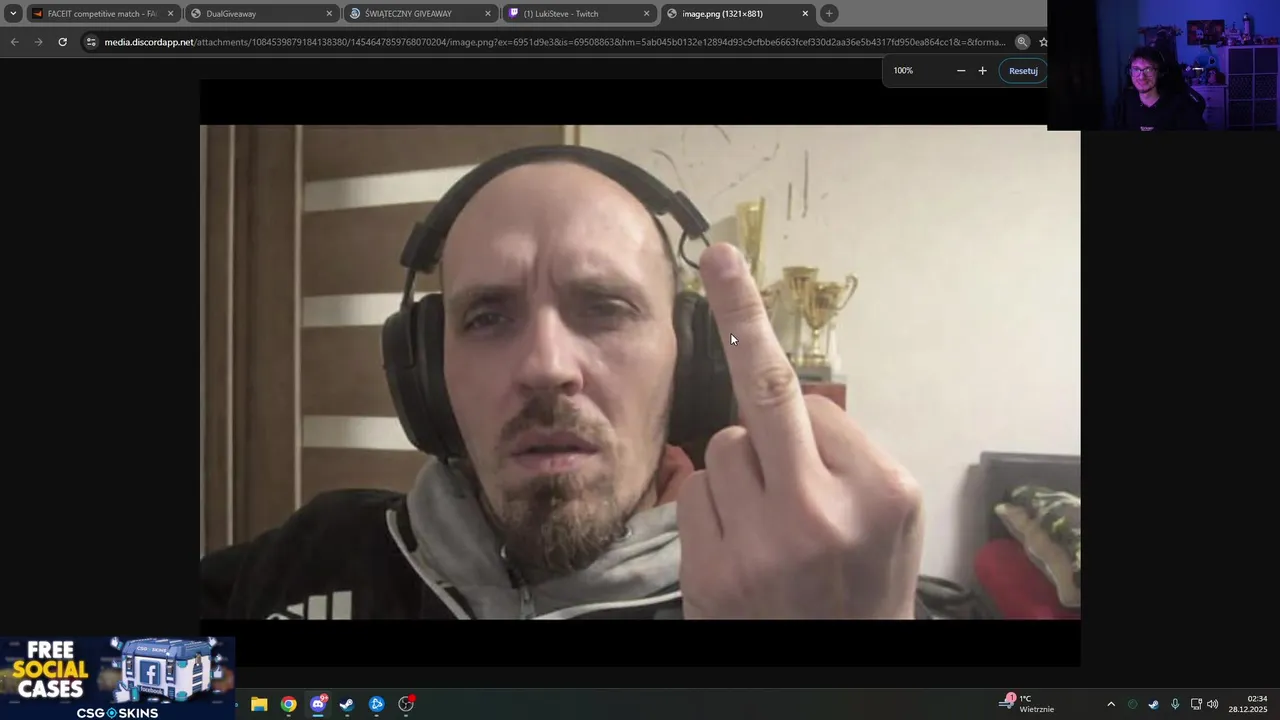
Task: Close the image.png tab
Action: [x=805, y=14]
